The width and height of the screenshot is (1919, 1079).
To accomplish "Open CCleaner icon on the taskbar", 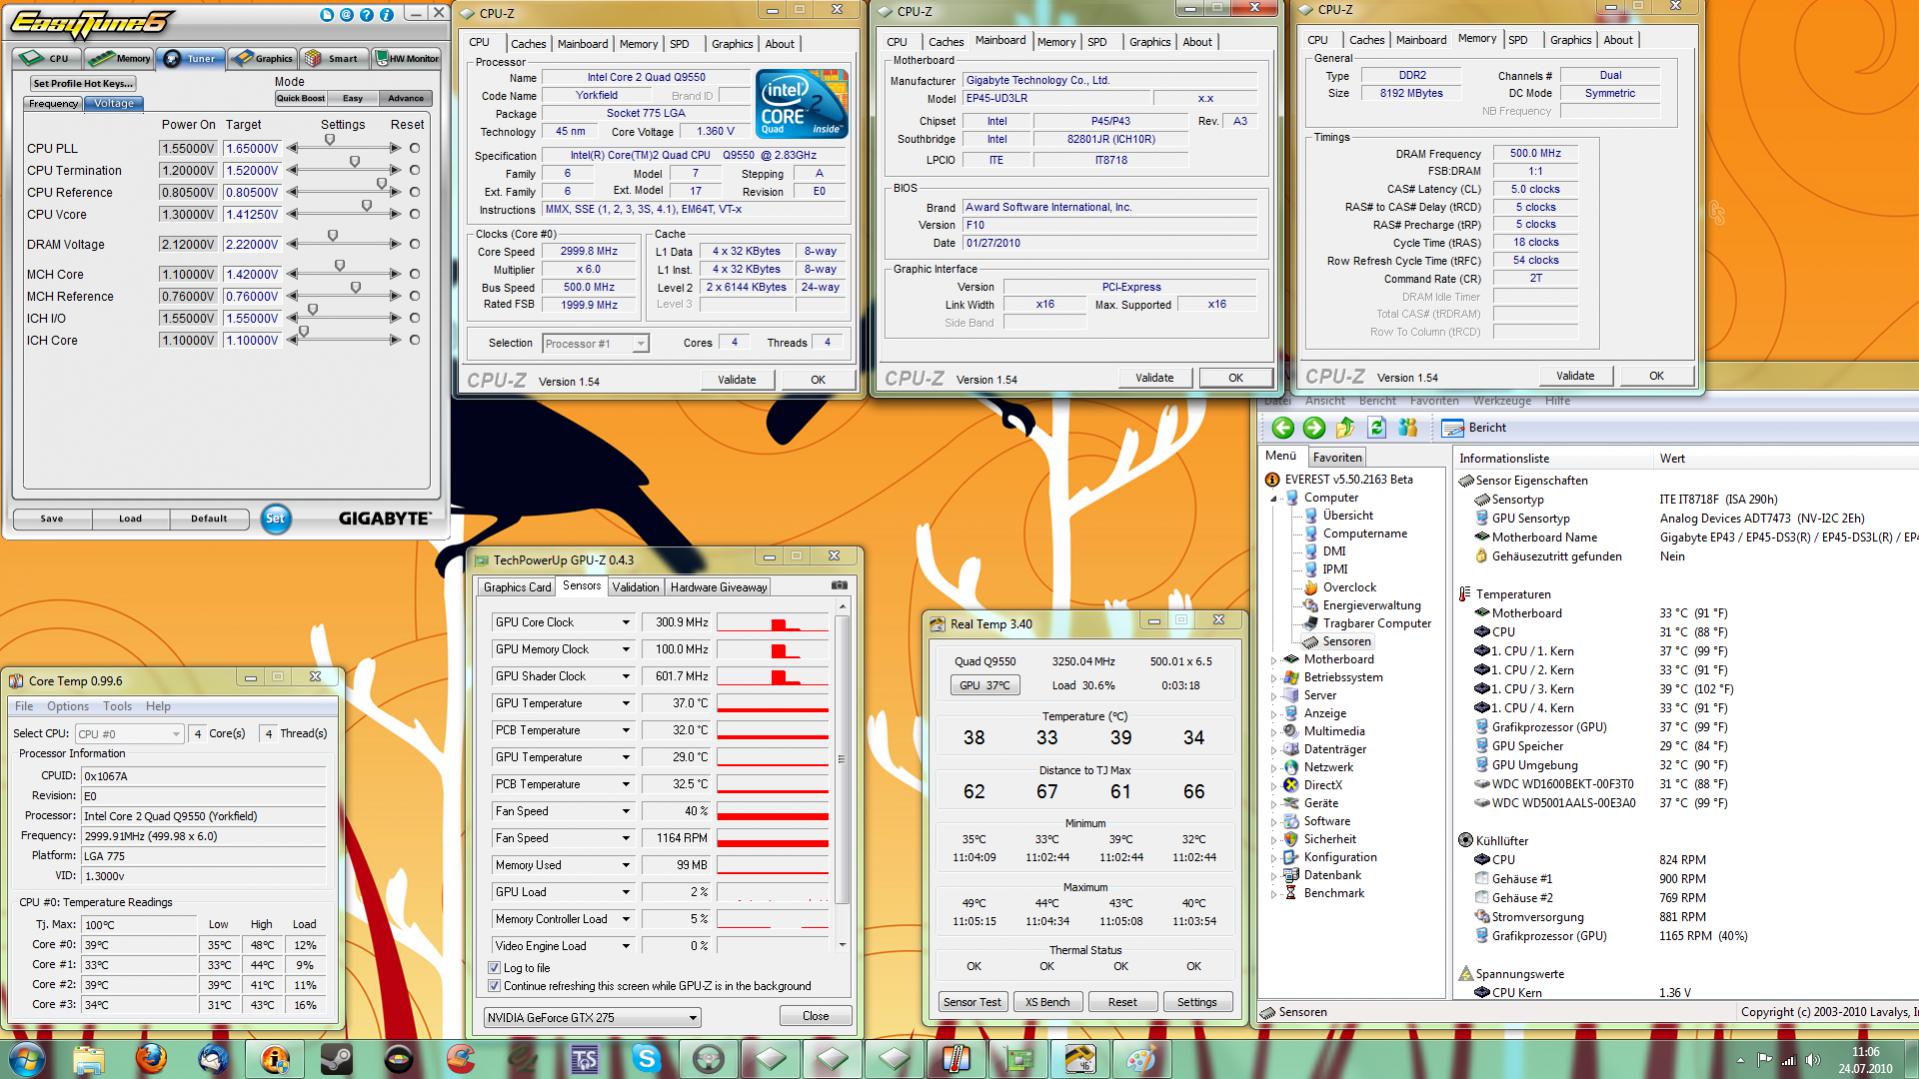I will (460, 1059).
